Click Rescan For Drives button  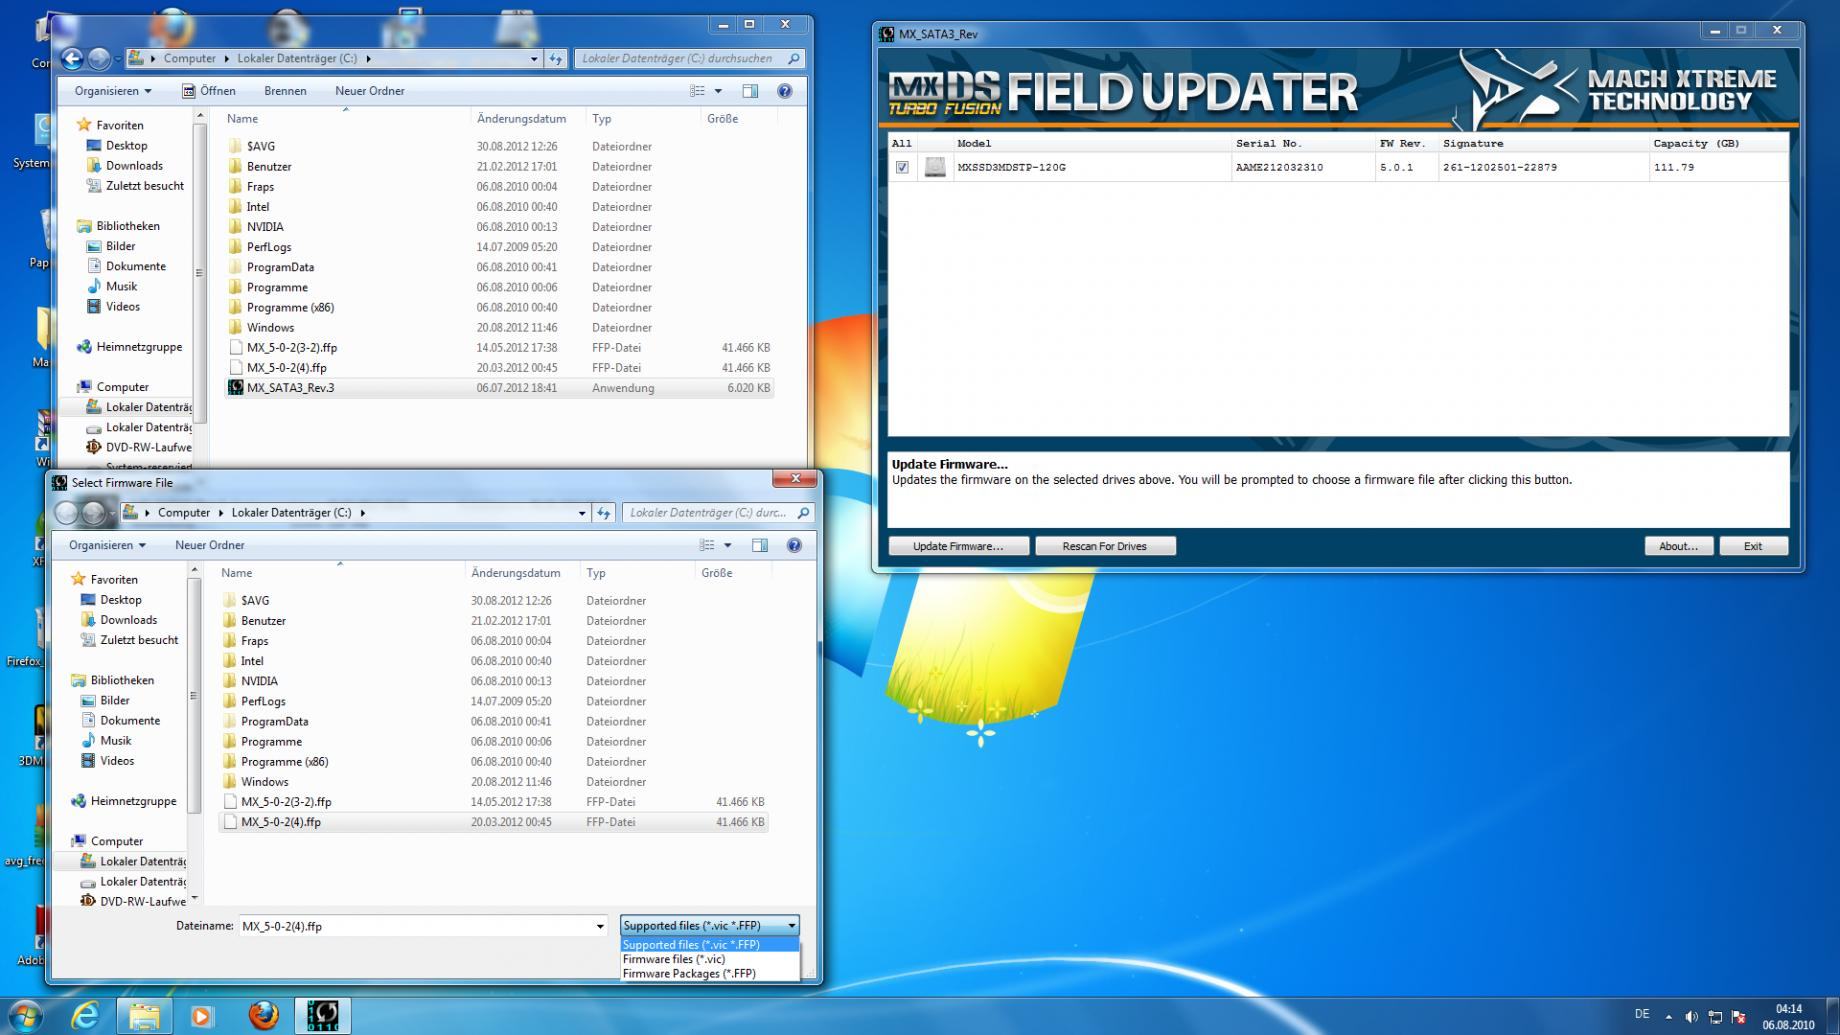click(1104, 546)
